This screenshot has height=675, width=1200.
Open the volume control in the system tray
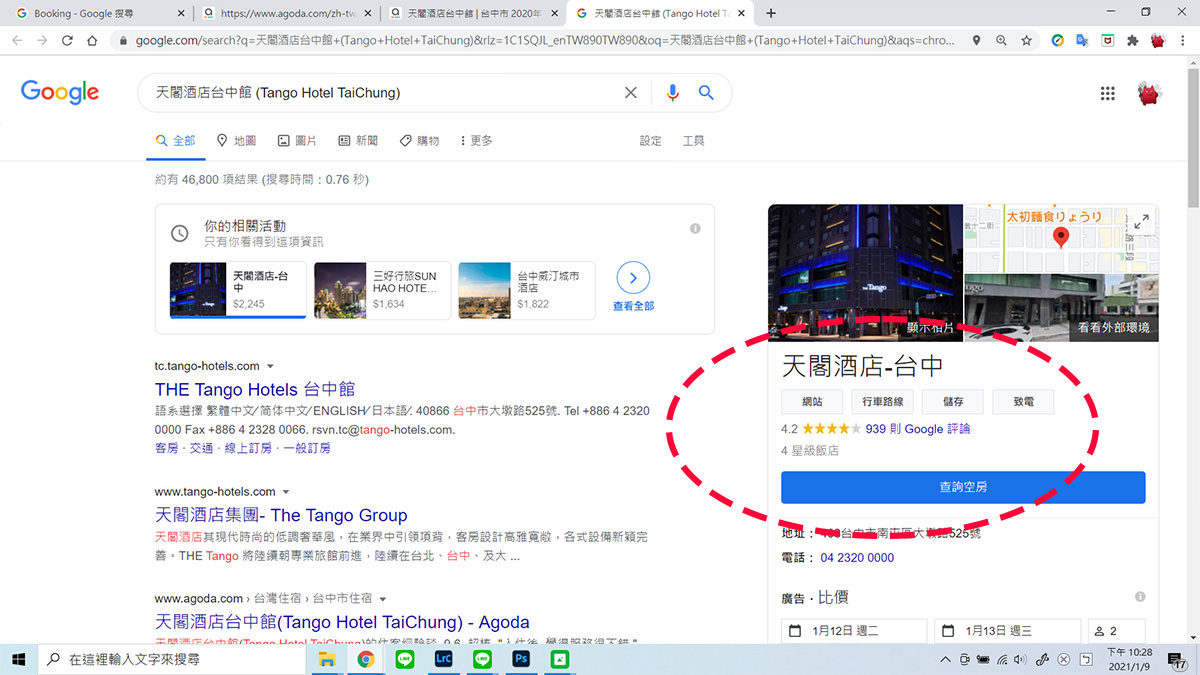[x=1020, y=659]
